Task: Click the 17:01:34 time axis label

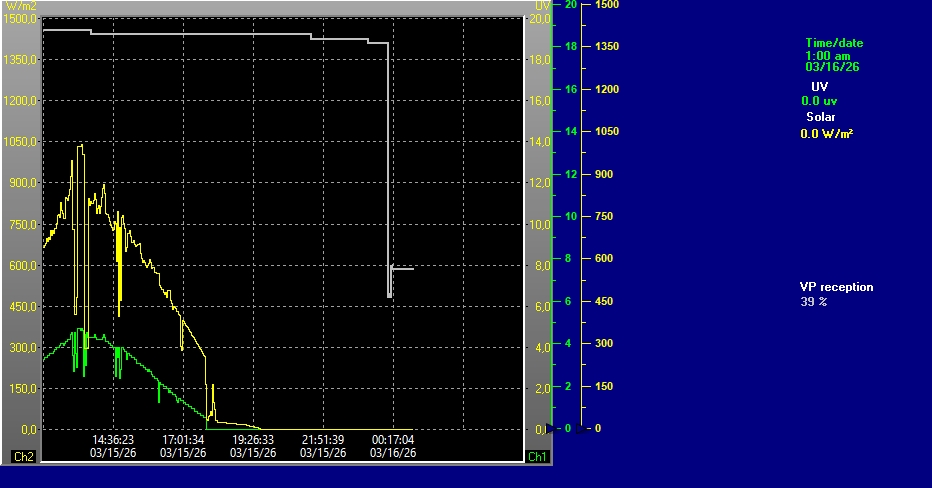Action: tap(183, 439)
